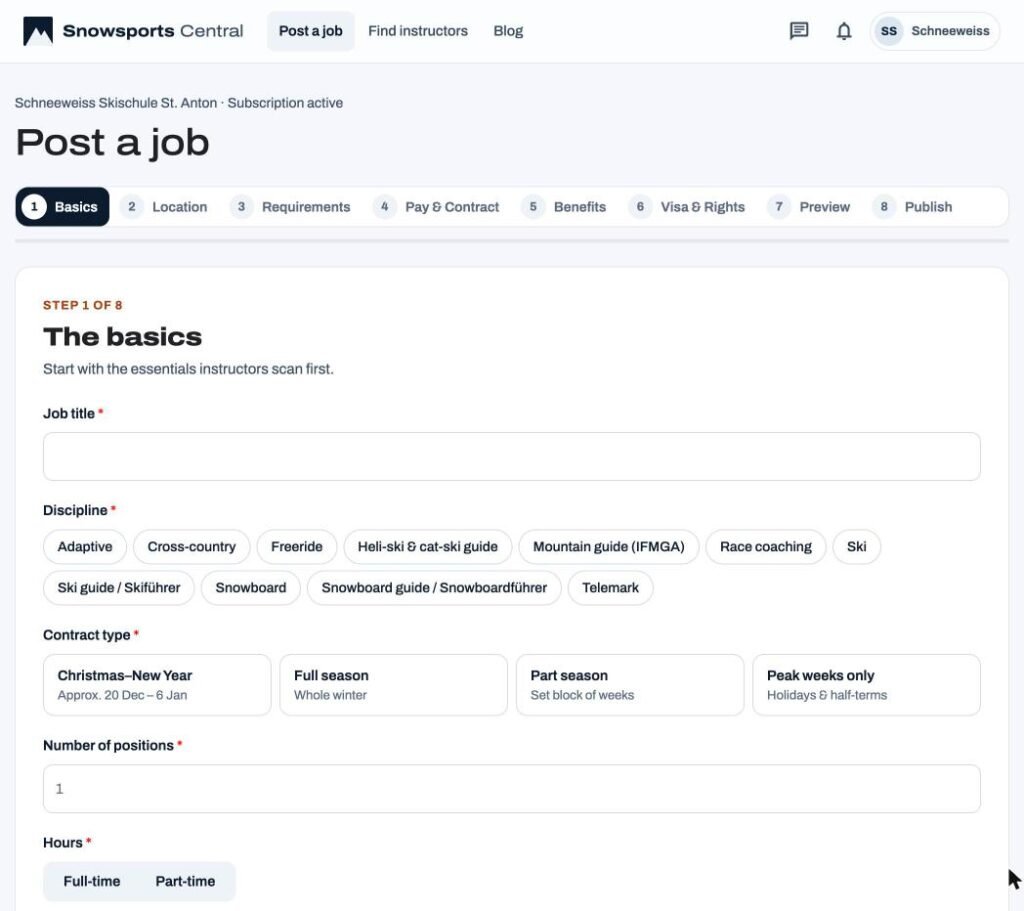Screen dimensions: 1024x911
Task: Open the Schneeweiss account menu
Action: click(935, 31)
